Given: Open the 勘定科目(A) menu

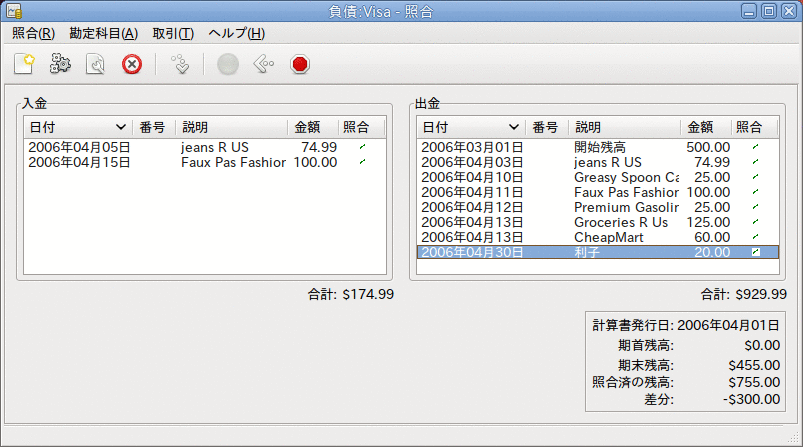Looking at the screenshot, I should coord(103,34).
